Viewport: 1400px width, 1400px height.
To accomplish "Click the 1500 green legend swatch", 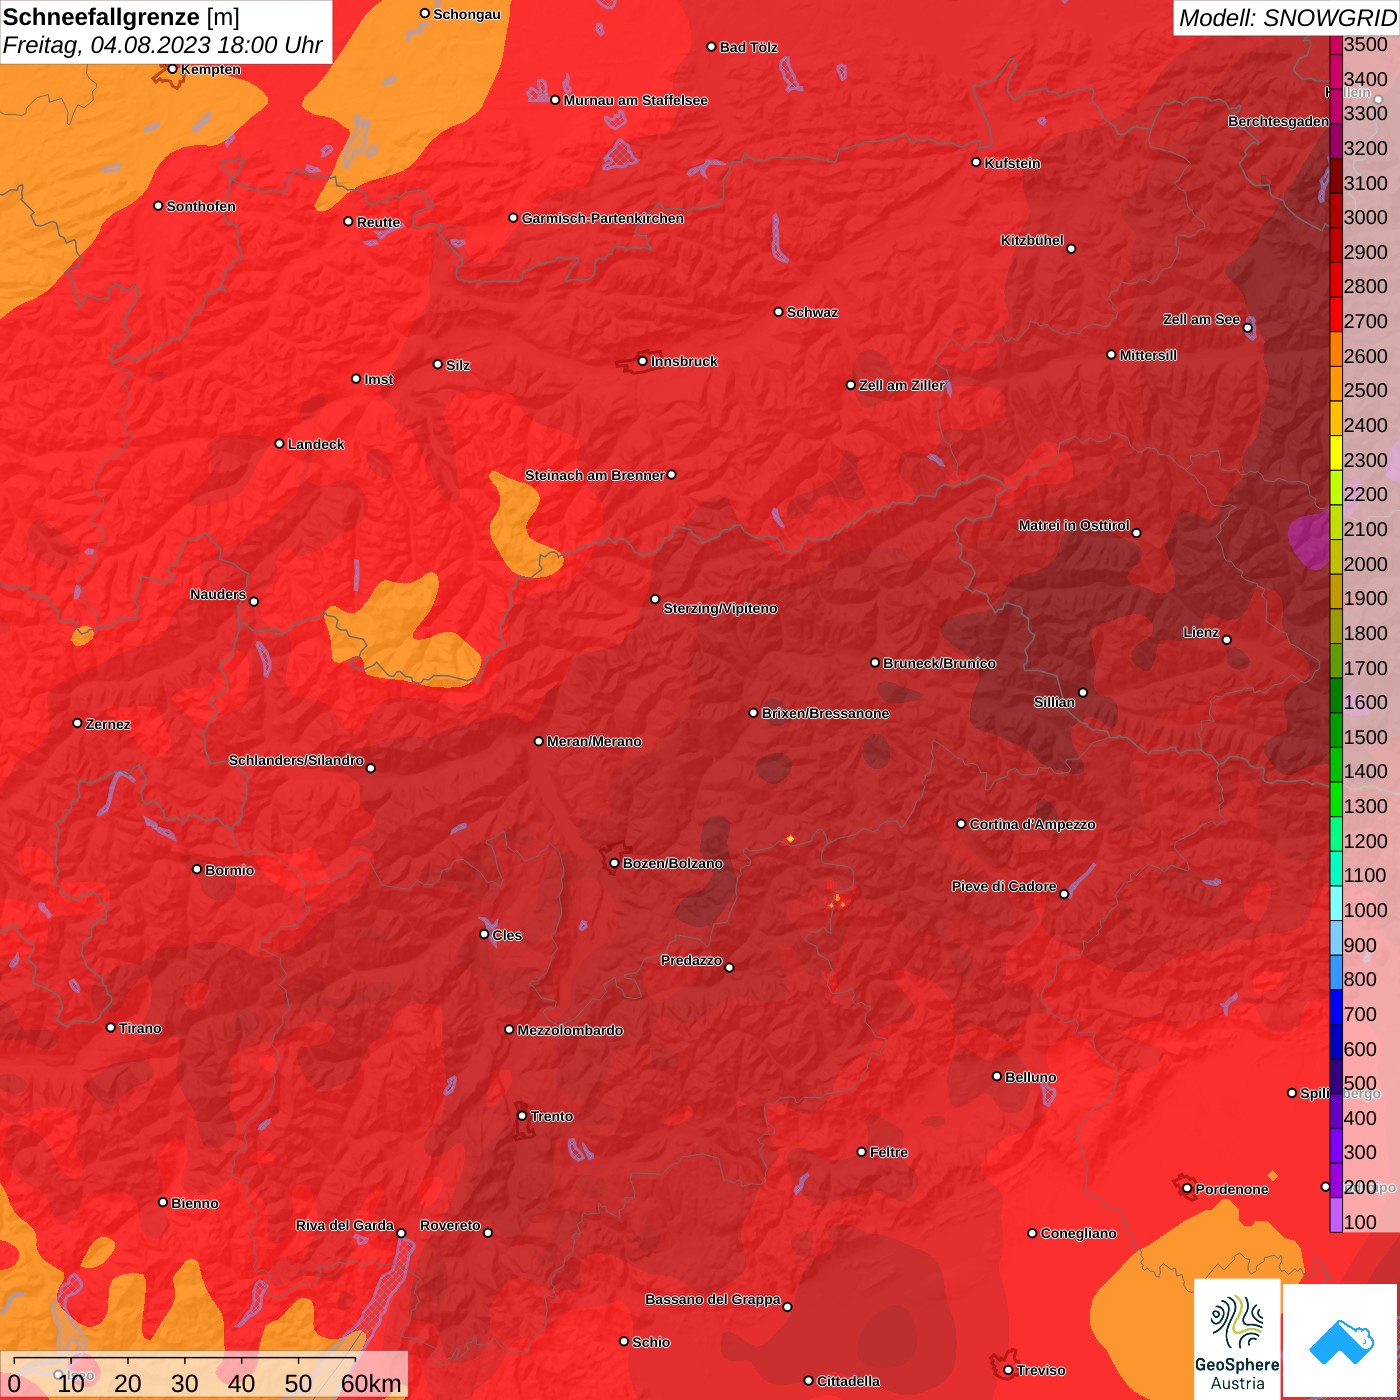I will click(x=1335, y=730).
